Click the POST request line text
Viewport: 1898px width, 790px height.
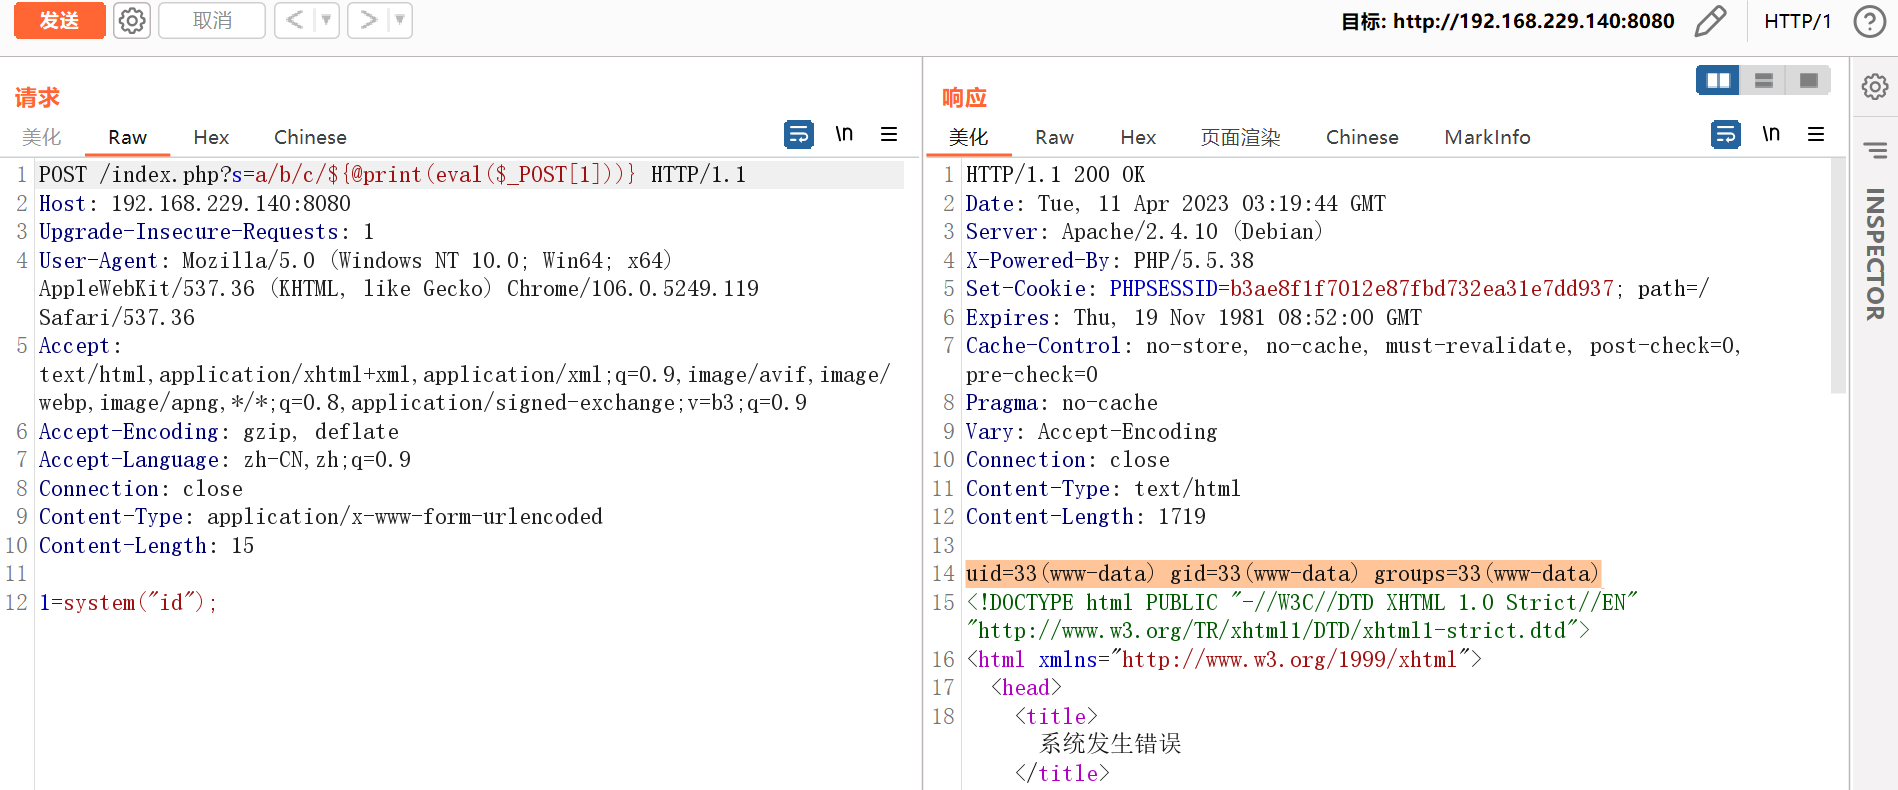392,174
